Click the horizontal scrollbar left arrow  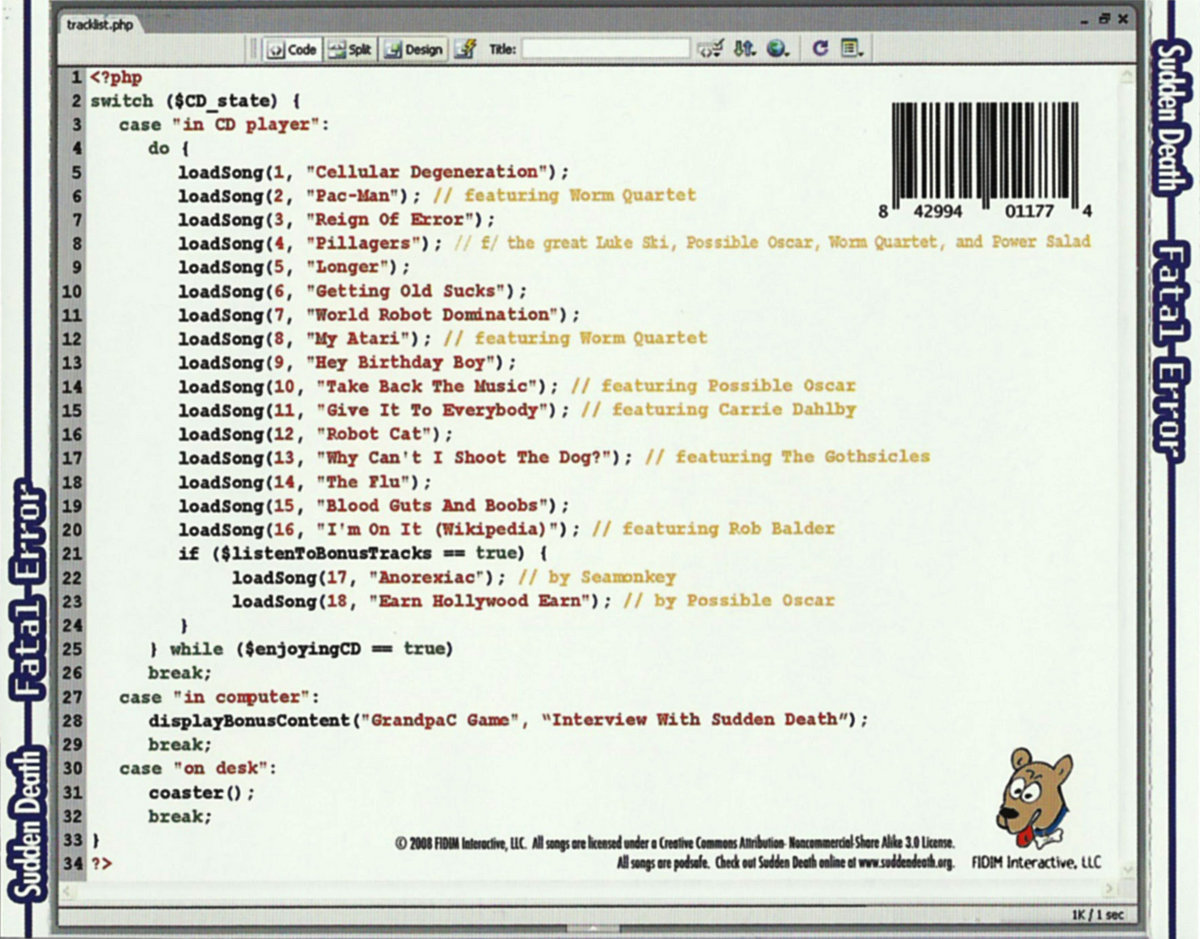(66, 890)
